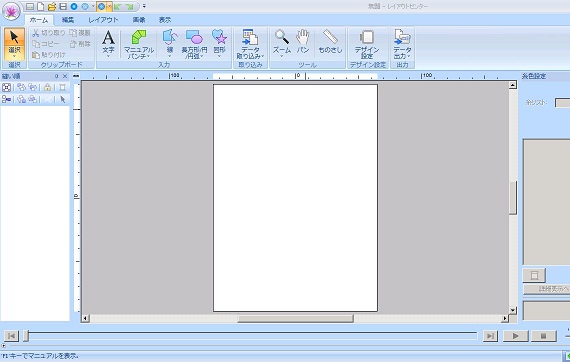Click the stitch simulator slider handle
Image resolution: width=570 pixels, height=362 pixels.
26,335
